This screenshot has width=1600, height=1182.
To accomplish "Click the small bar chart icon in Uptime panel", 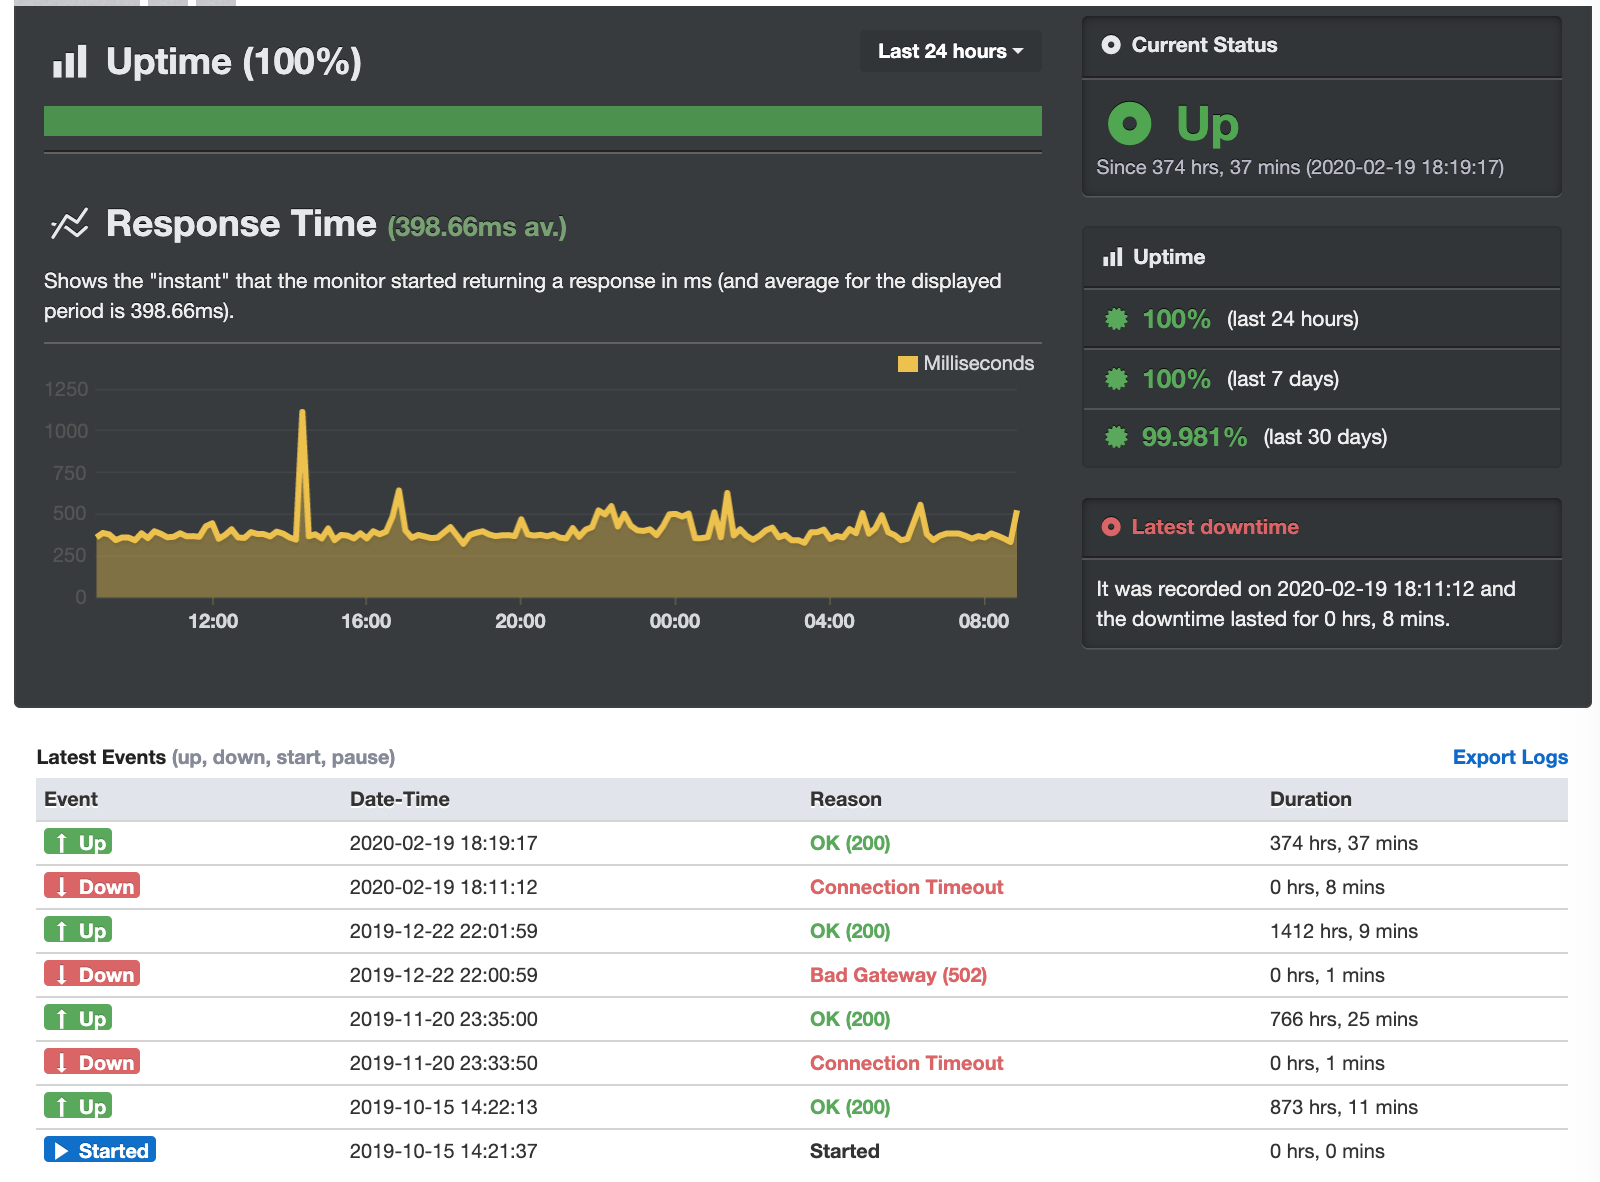I will [x=1112, y=257].
